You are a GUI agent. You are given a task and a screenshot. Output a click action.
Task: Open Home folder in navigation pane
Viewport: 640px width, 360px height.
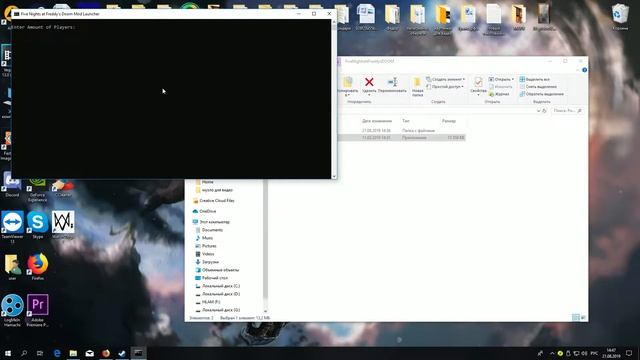(204, 182)
